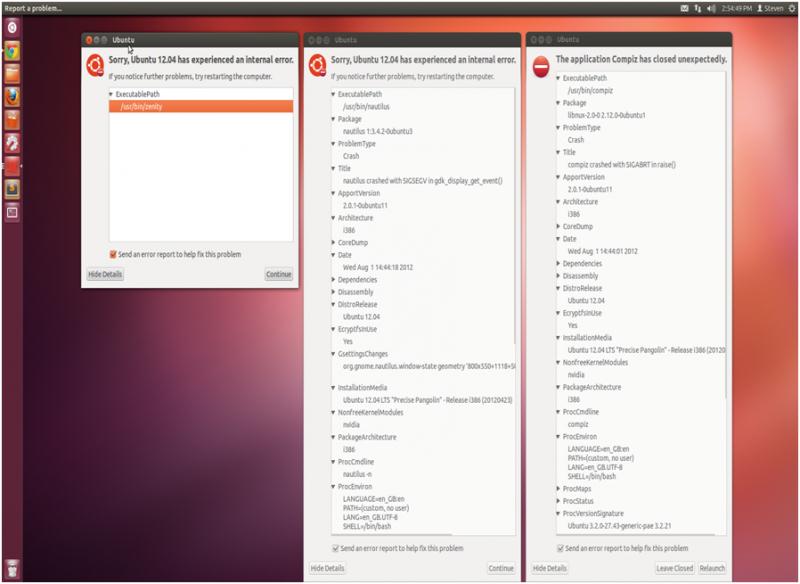Image resolution: width=800 pixels, height=584 pixels.
Task: Open the Workspace Switcher in the launcher
Action: pyautogui.click(x=12, y=212)
